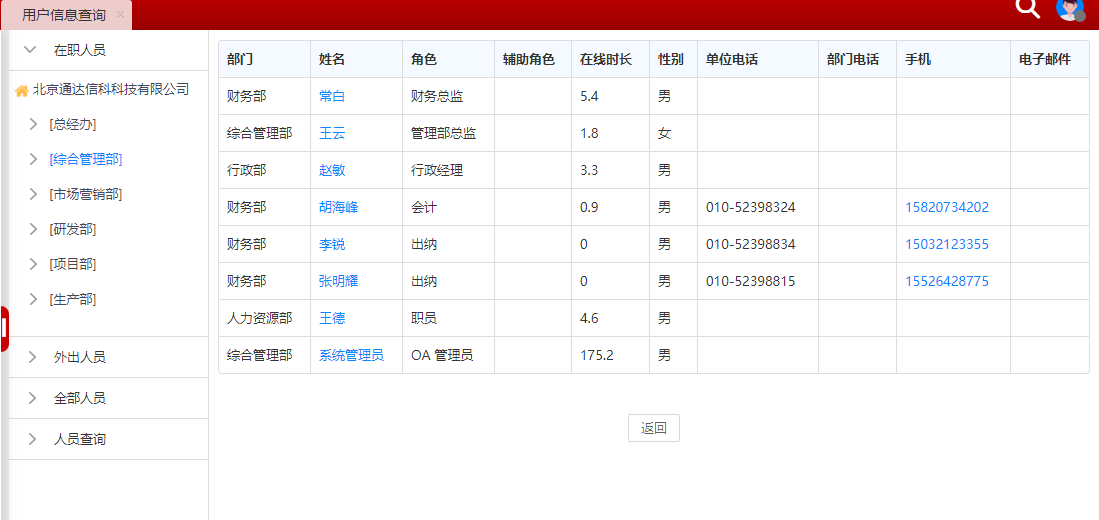Expand the [生产部] tree arrow
The height and width of the screenshot is (520, 1099).
pos(33,299)
